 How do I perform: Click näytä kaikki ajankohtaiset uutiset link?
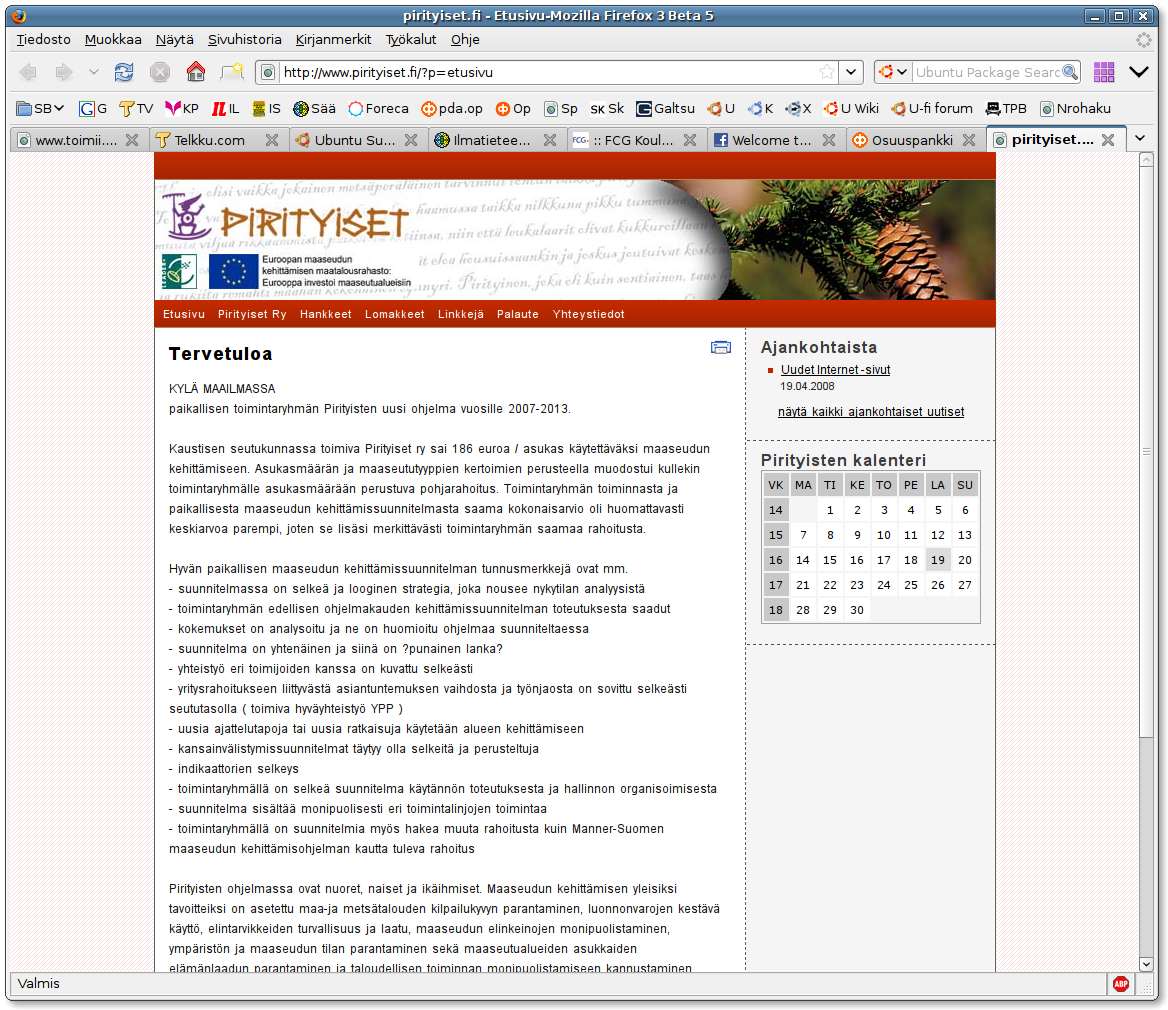pos(871,412)
